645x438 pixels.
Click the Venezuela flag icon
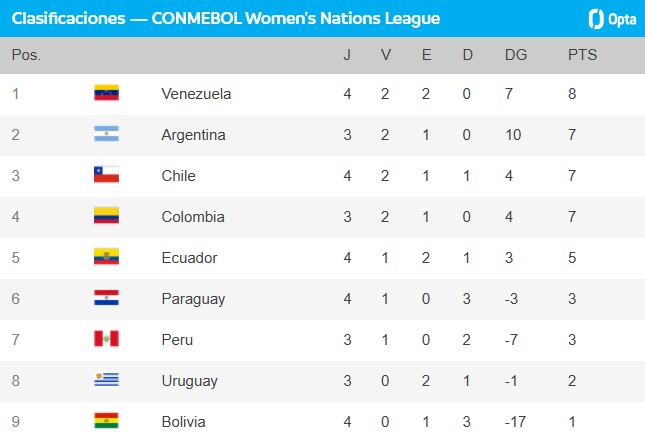(106, 93)
